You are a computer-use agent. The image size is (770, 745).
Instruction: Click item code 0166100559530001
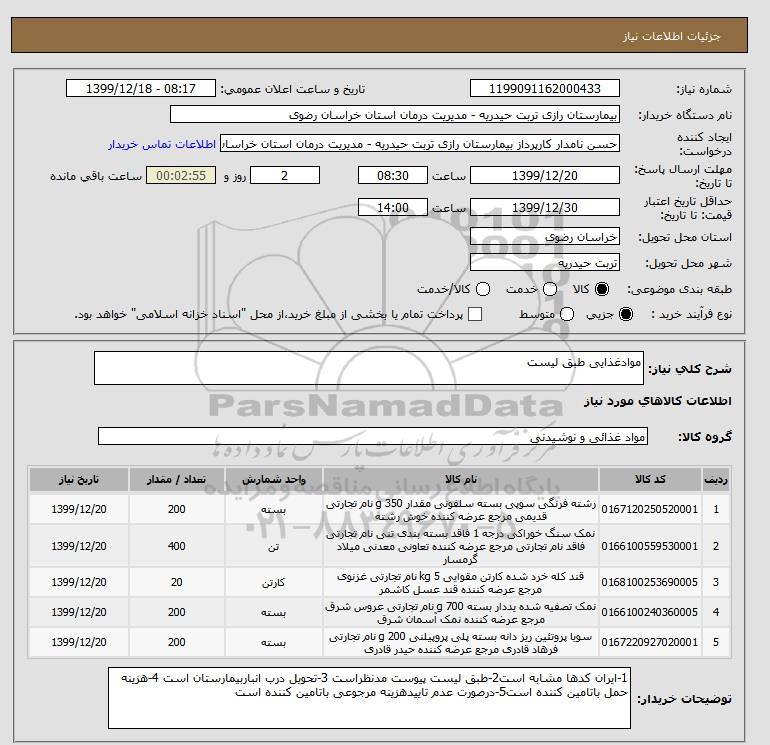click(x=650, y=546)
